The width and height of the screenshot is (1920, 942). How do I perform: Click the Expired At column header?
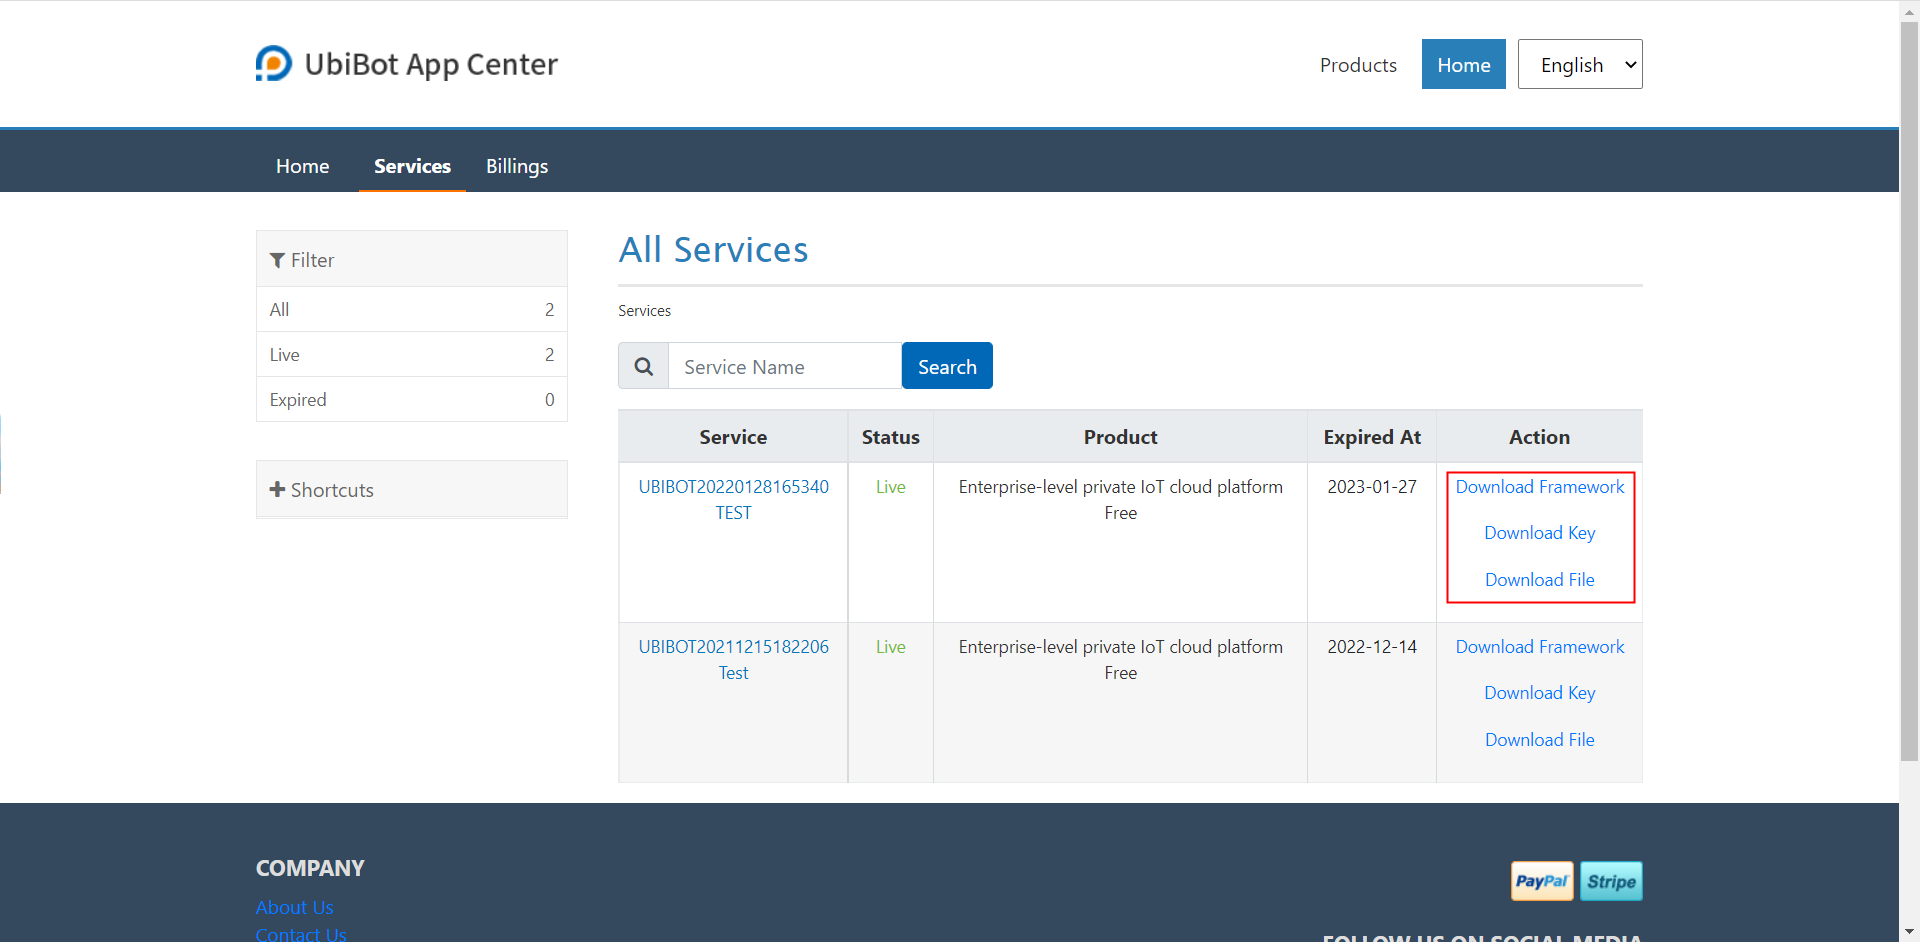coord(1372,437)
